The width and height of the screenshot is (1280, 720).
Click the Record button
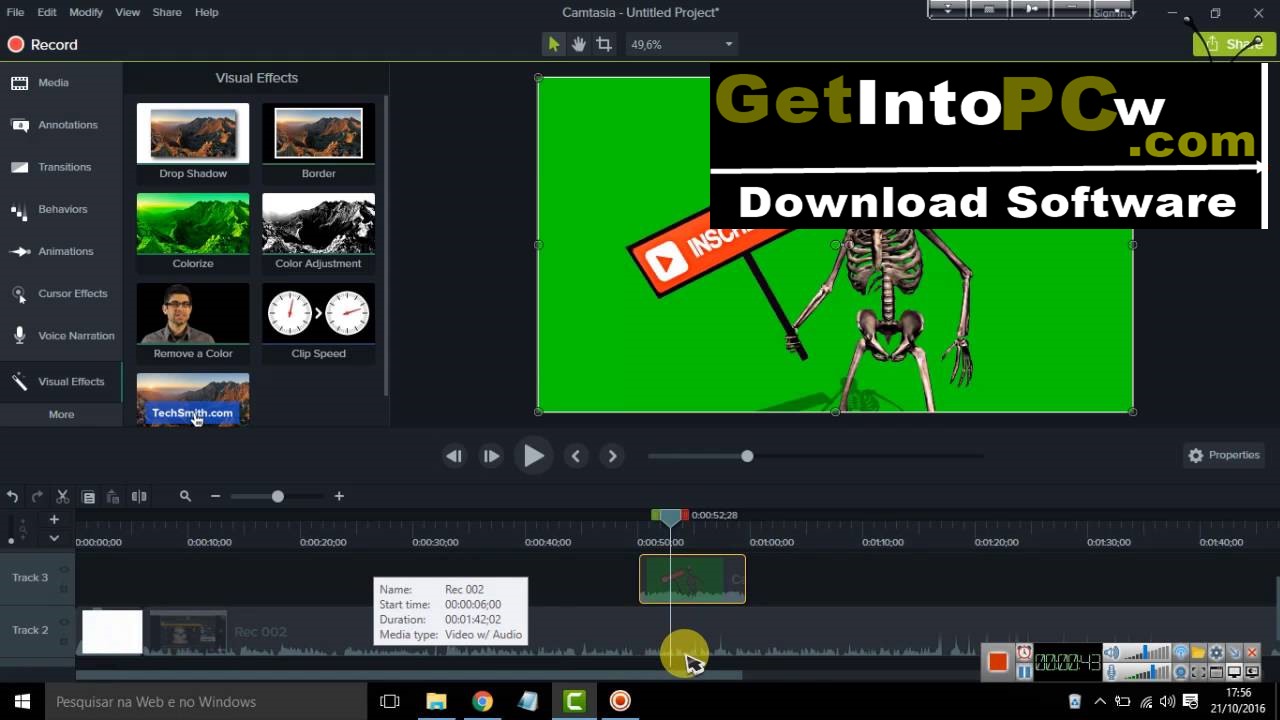click(x=42, y=44)
